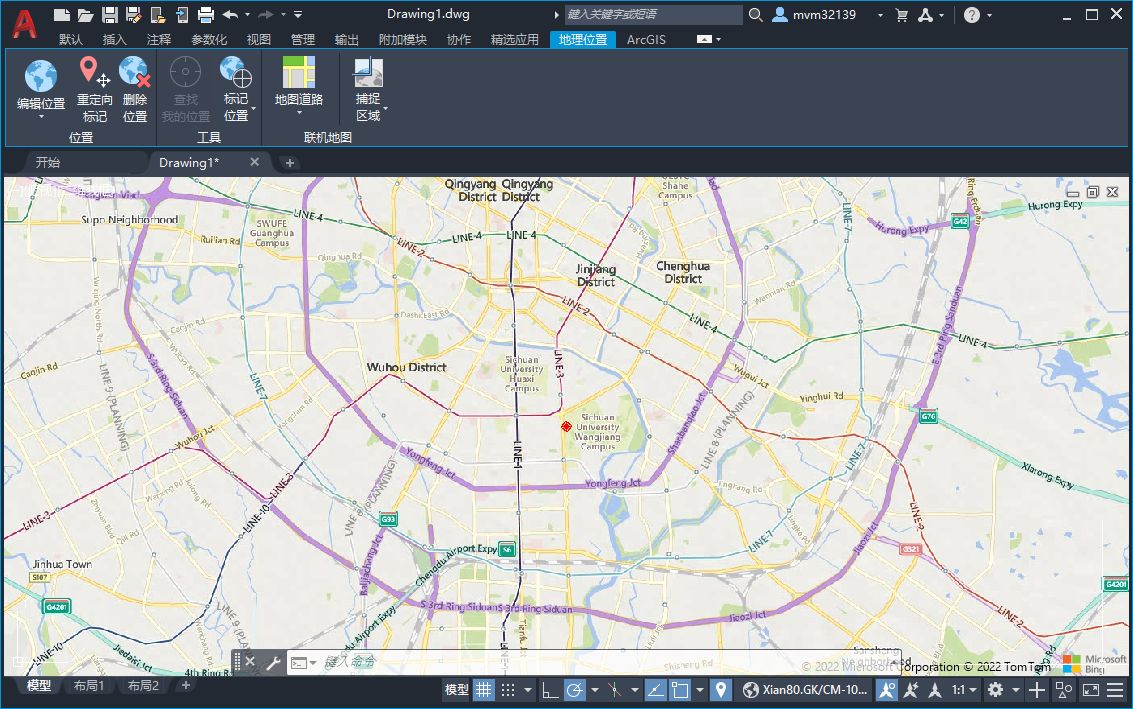This screenshot has height=709, width=1133.
Task: Click the 编辑位置 (Edit Location) globe icon
Action: point(41,76)
